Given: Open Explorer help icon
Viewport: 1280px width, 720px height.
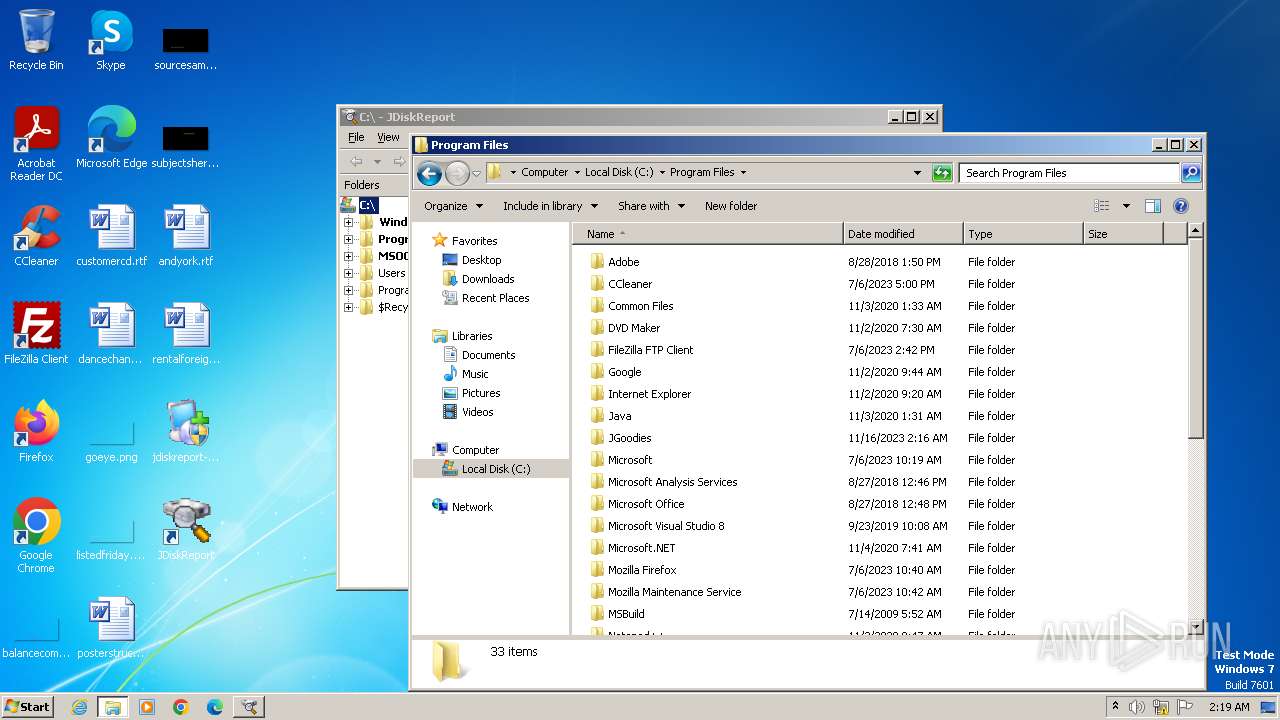Looking at the screenshot, I should pos(1180,206).
